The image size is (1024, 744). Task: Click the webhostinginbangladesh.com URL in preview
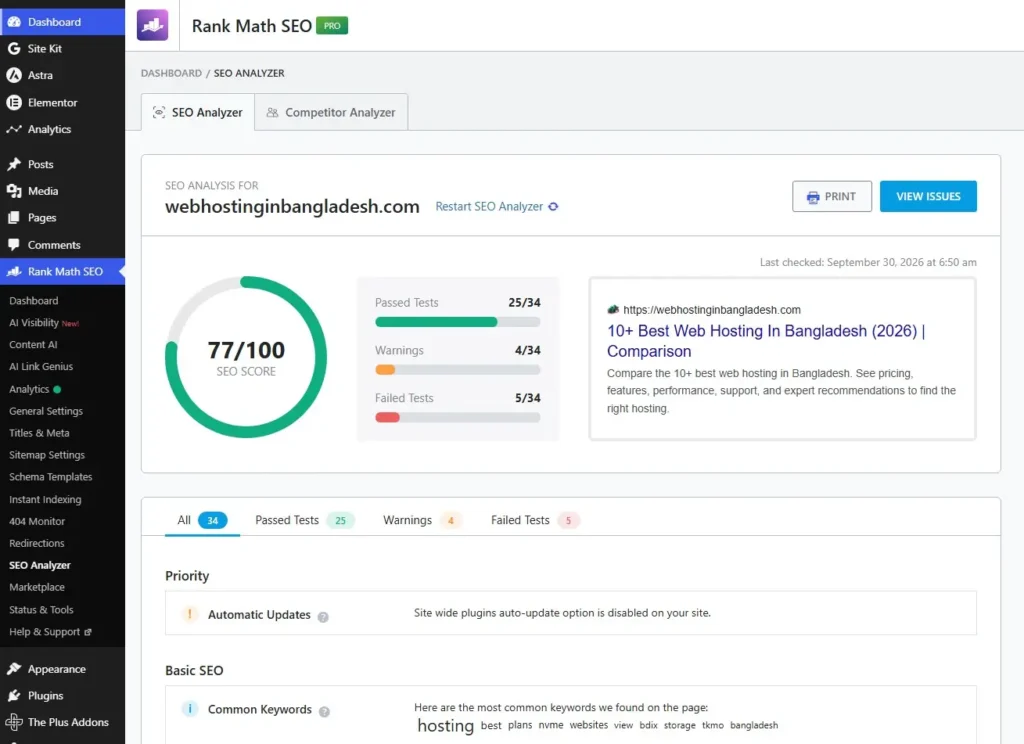tap(712, 310)
